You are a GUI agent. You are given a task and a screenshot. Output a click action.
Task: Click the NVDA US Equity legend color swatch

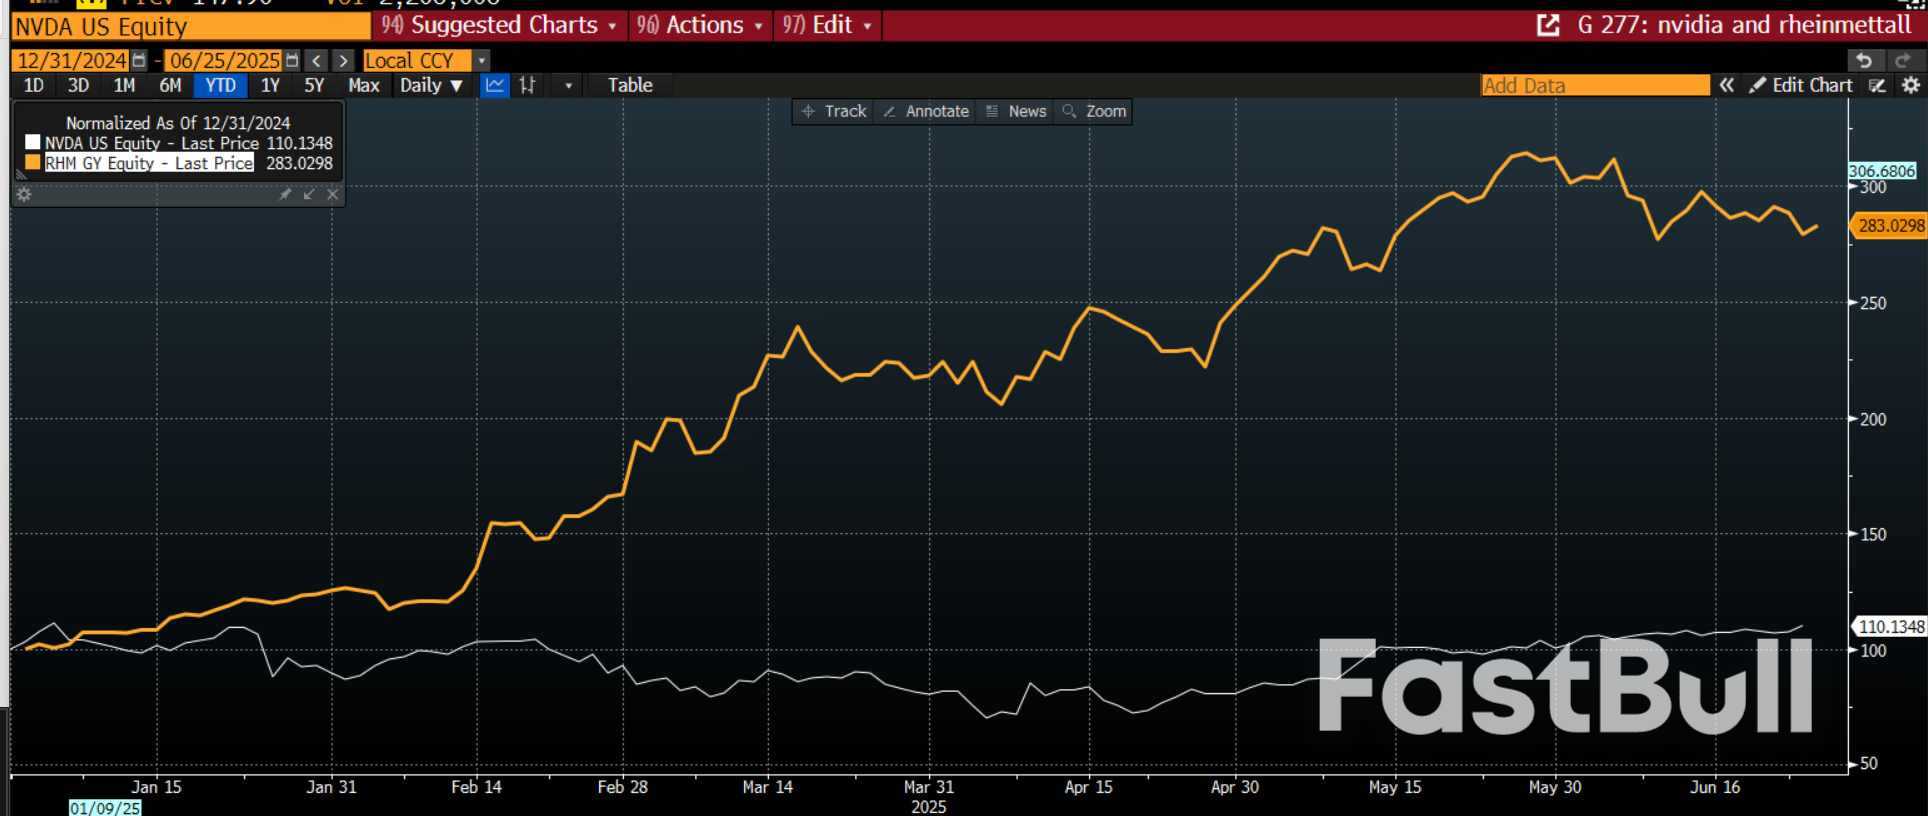point(33,142)
